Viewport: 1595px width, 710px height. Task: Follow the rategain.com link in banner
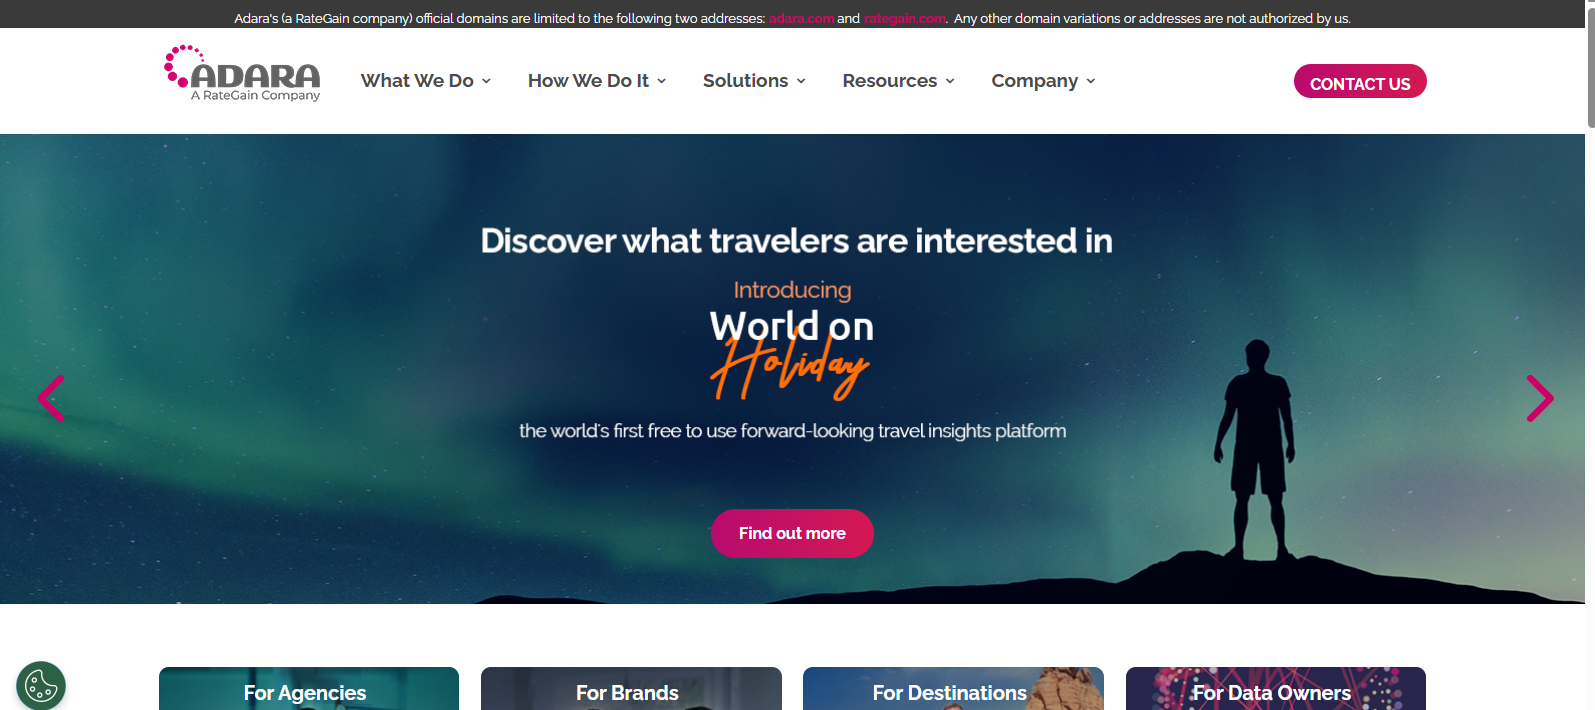click(904, 19)
